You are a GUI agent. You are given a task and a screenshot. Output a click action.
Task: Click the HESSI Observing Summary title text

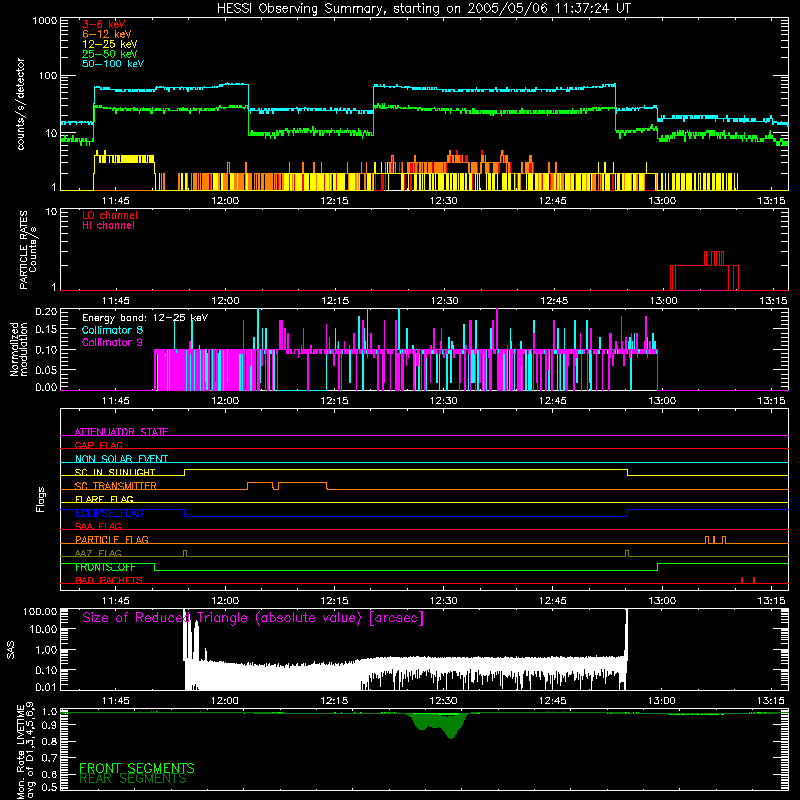(x=423, y=9)
